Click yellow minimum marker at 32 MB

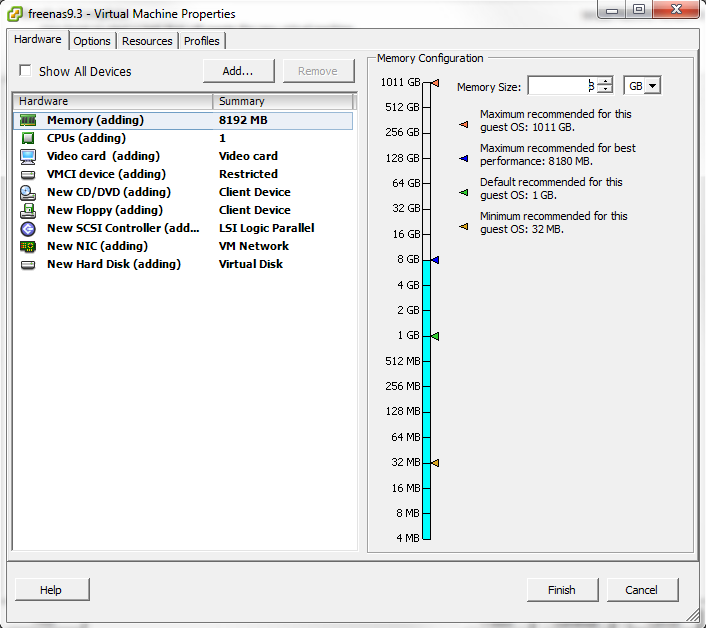pyautogui.click(x=435, y=462)
